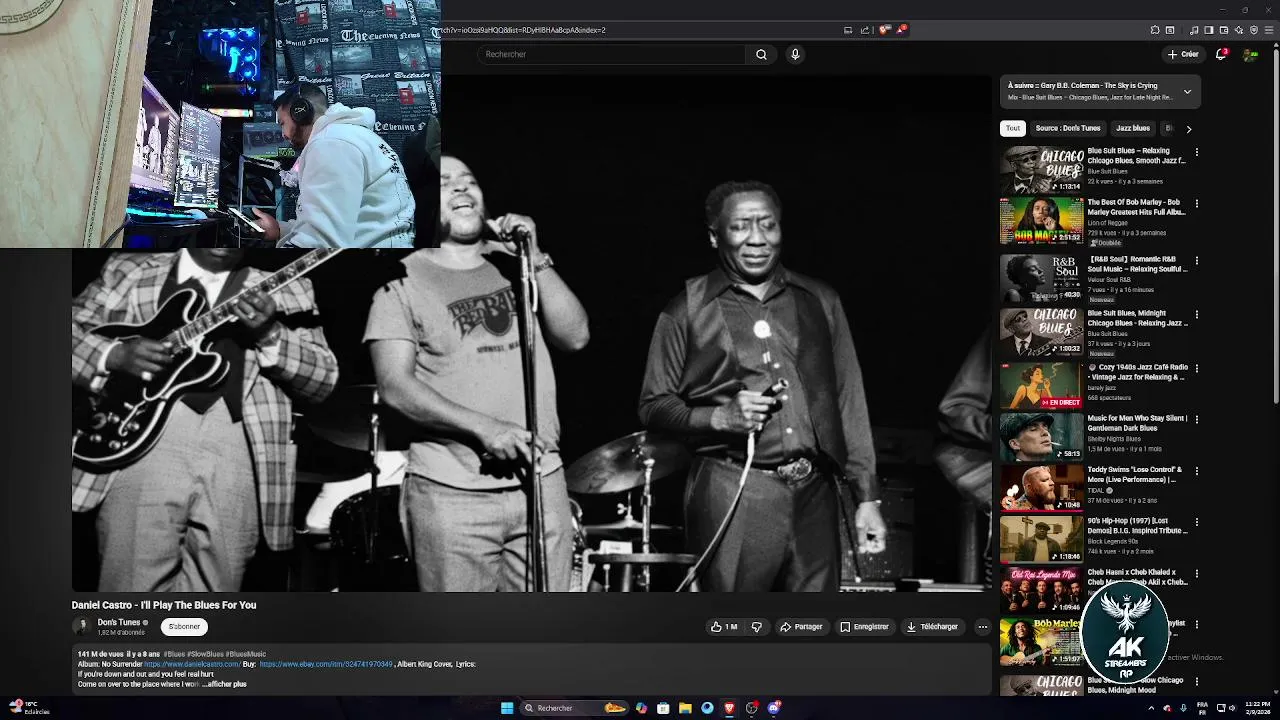
Task: Select the Tout filter chip
Action: coord(1013,128)
